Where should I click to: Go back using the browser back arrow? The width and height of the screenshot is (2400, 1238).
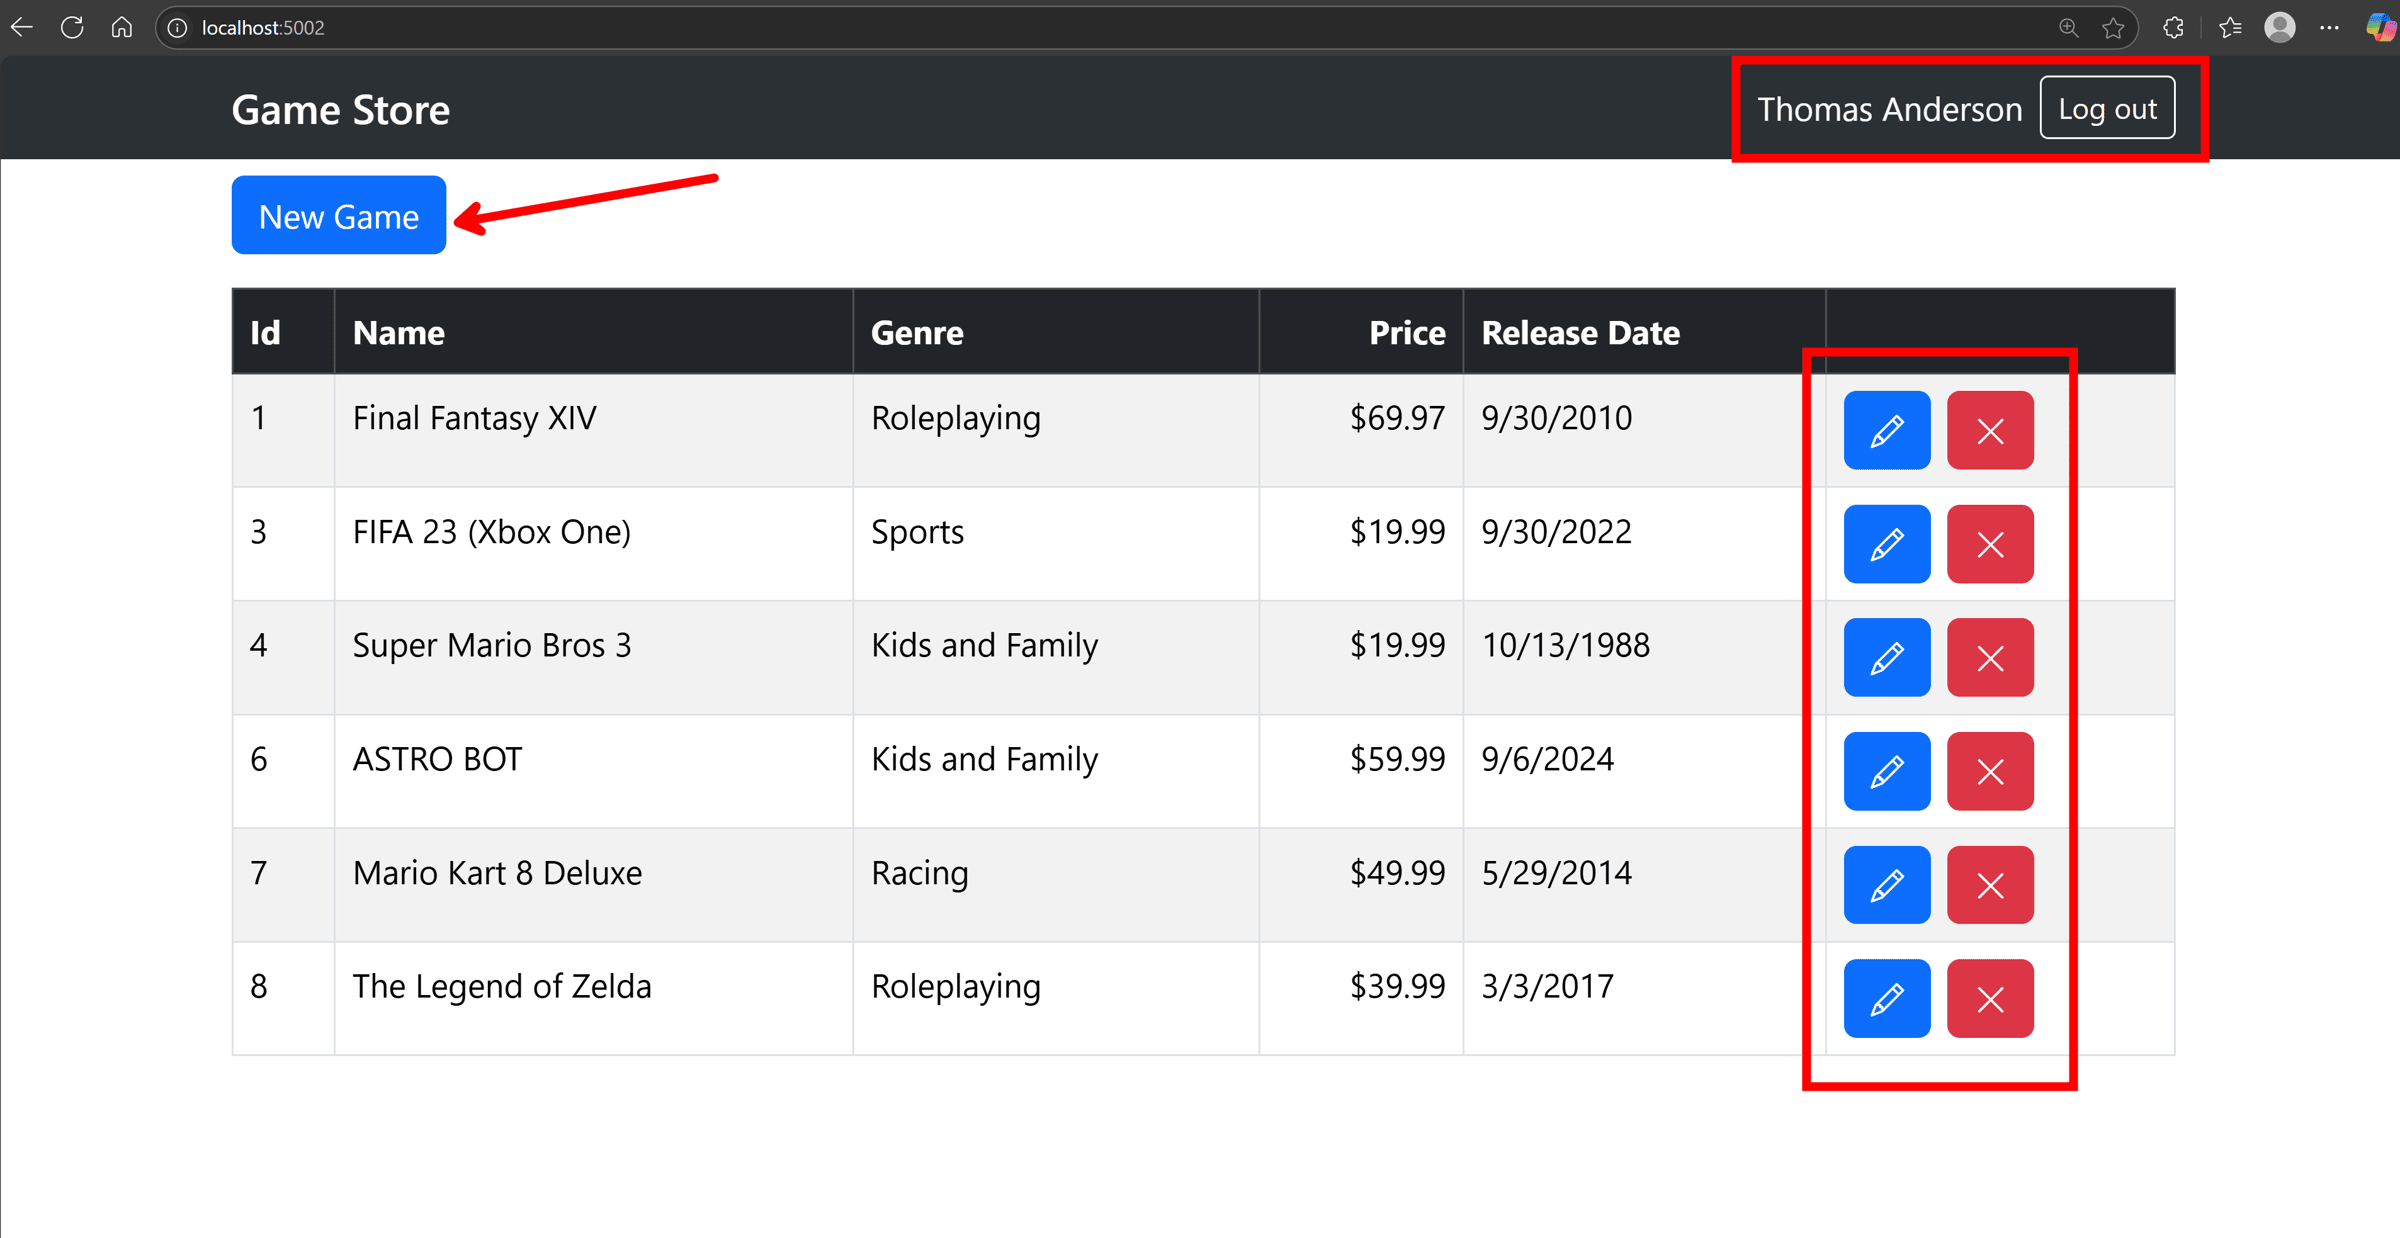tap(22, 27)
